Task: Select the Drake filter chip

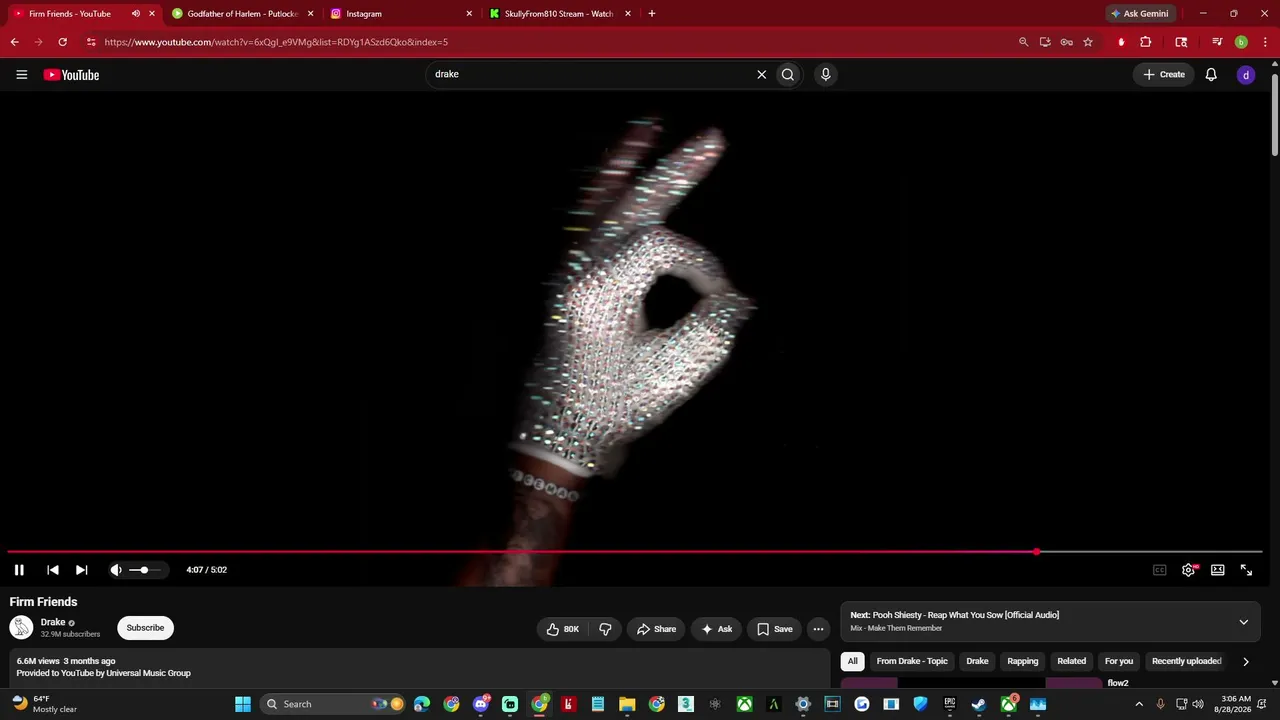Action: [977, 661]
